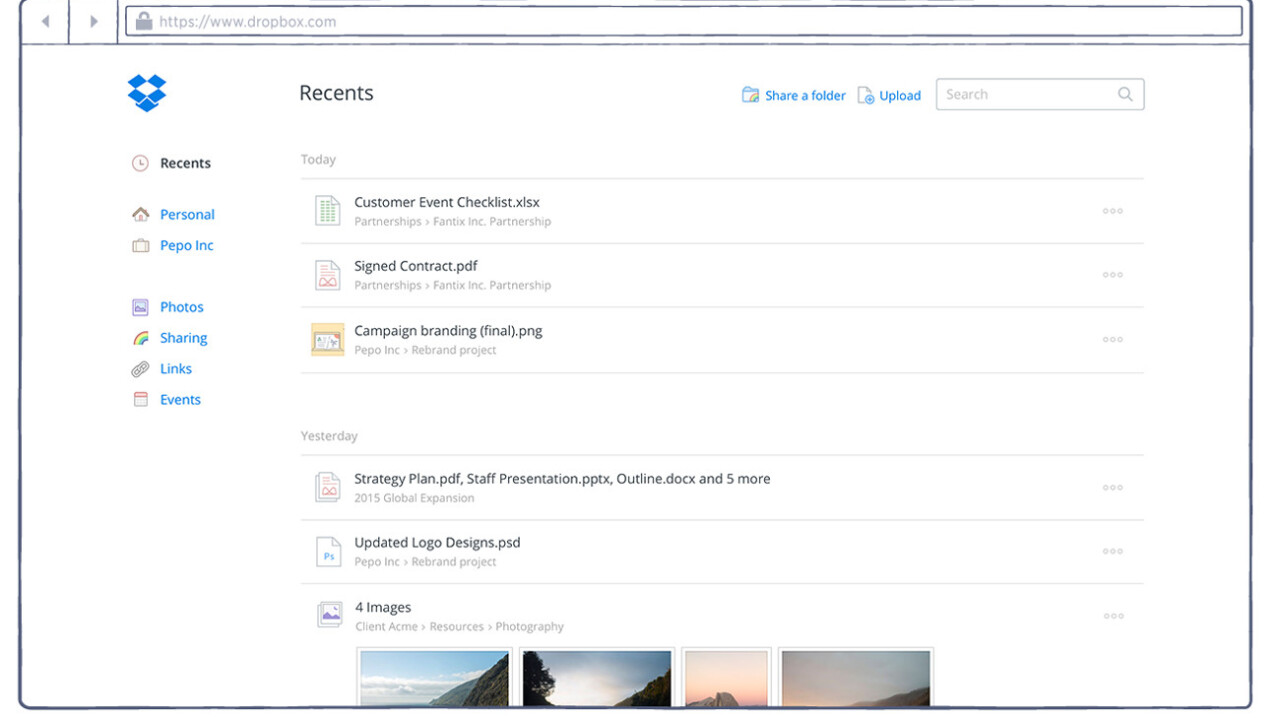Click the Updated Logo Designs Photoshop icon
The image size is (1280, 720).
(327, 552)
